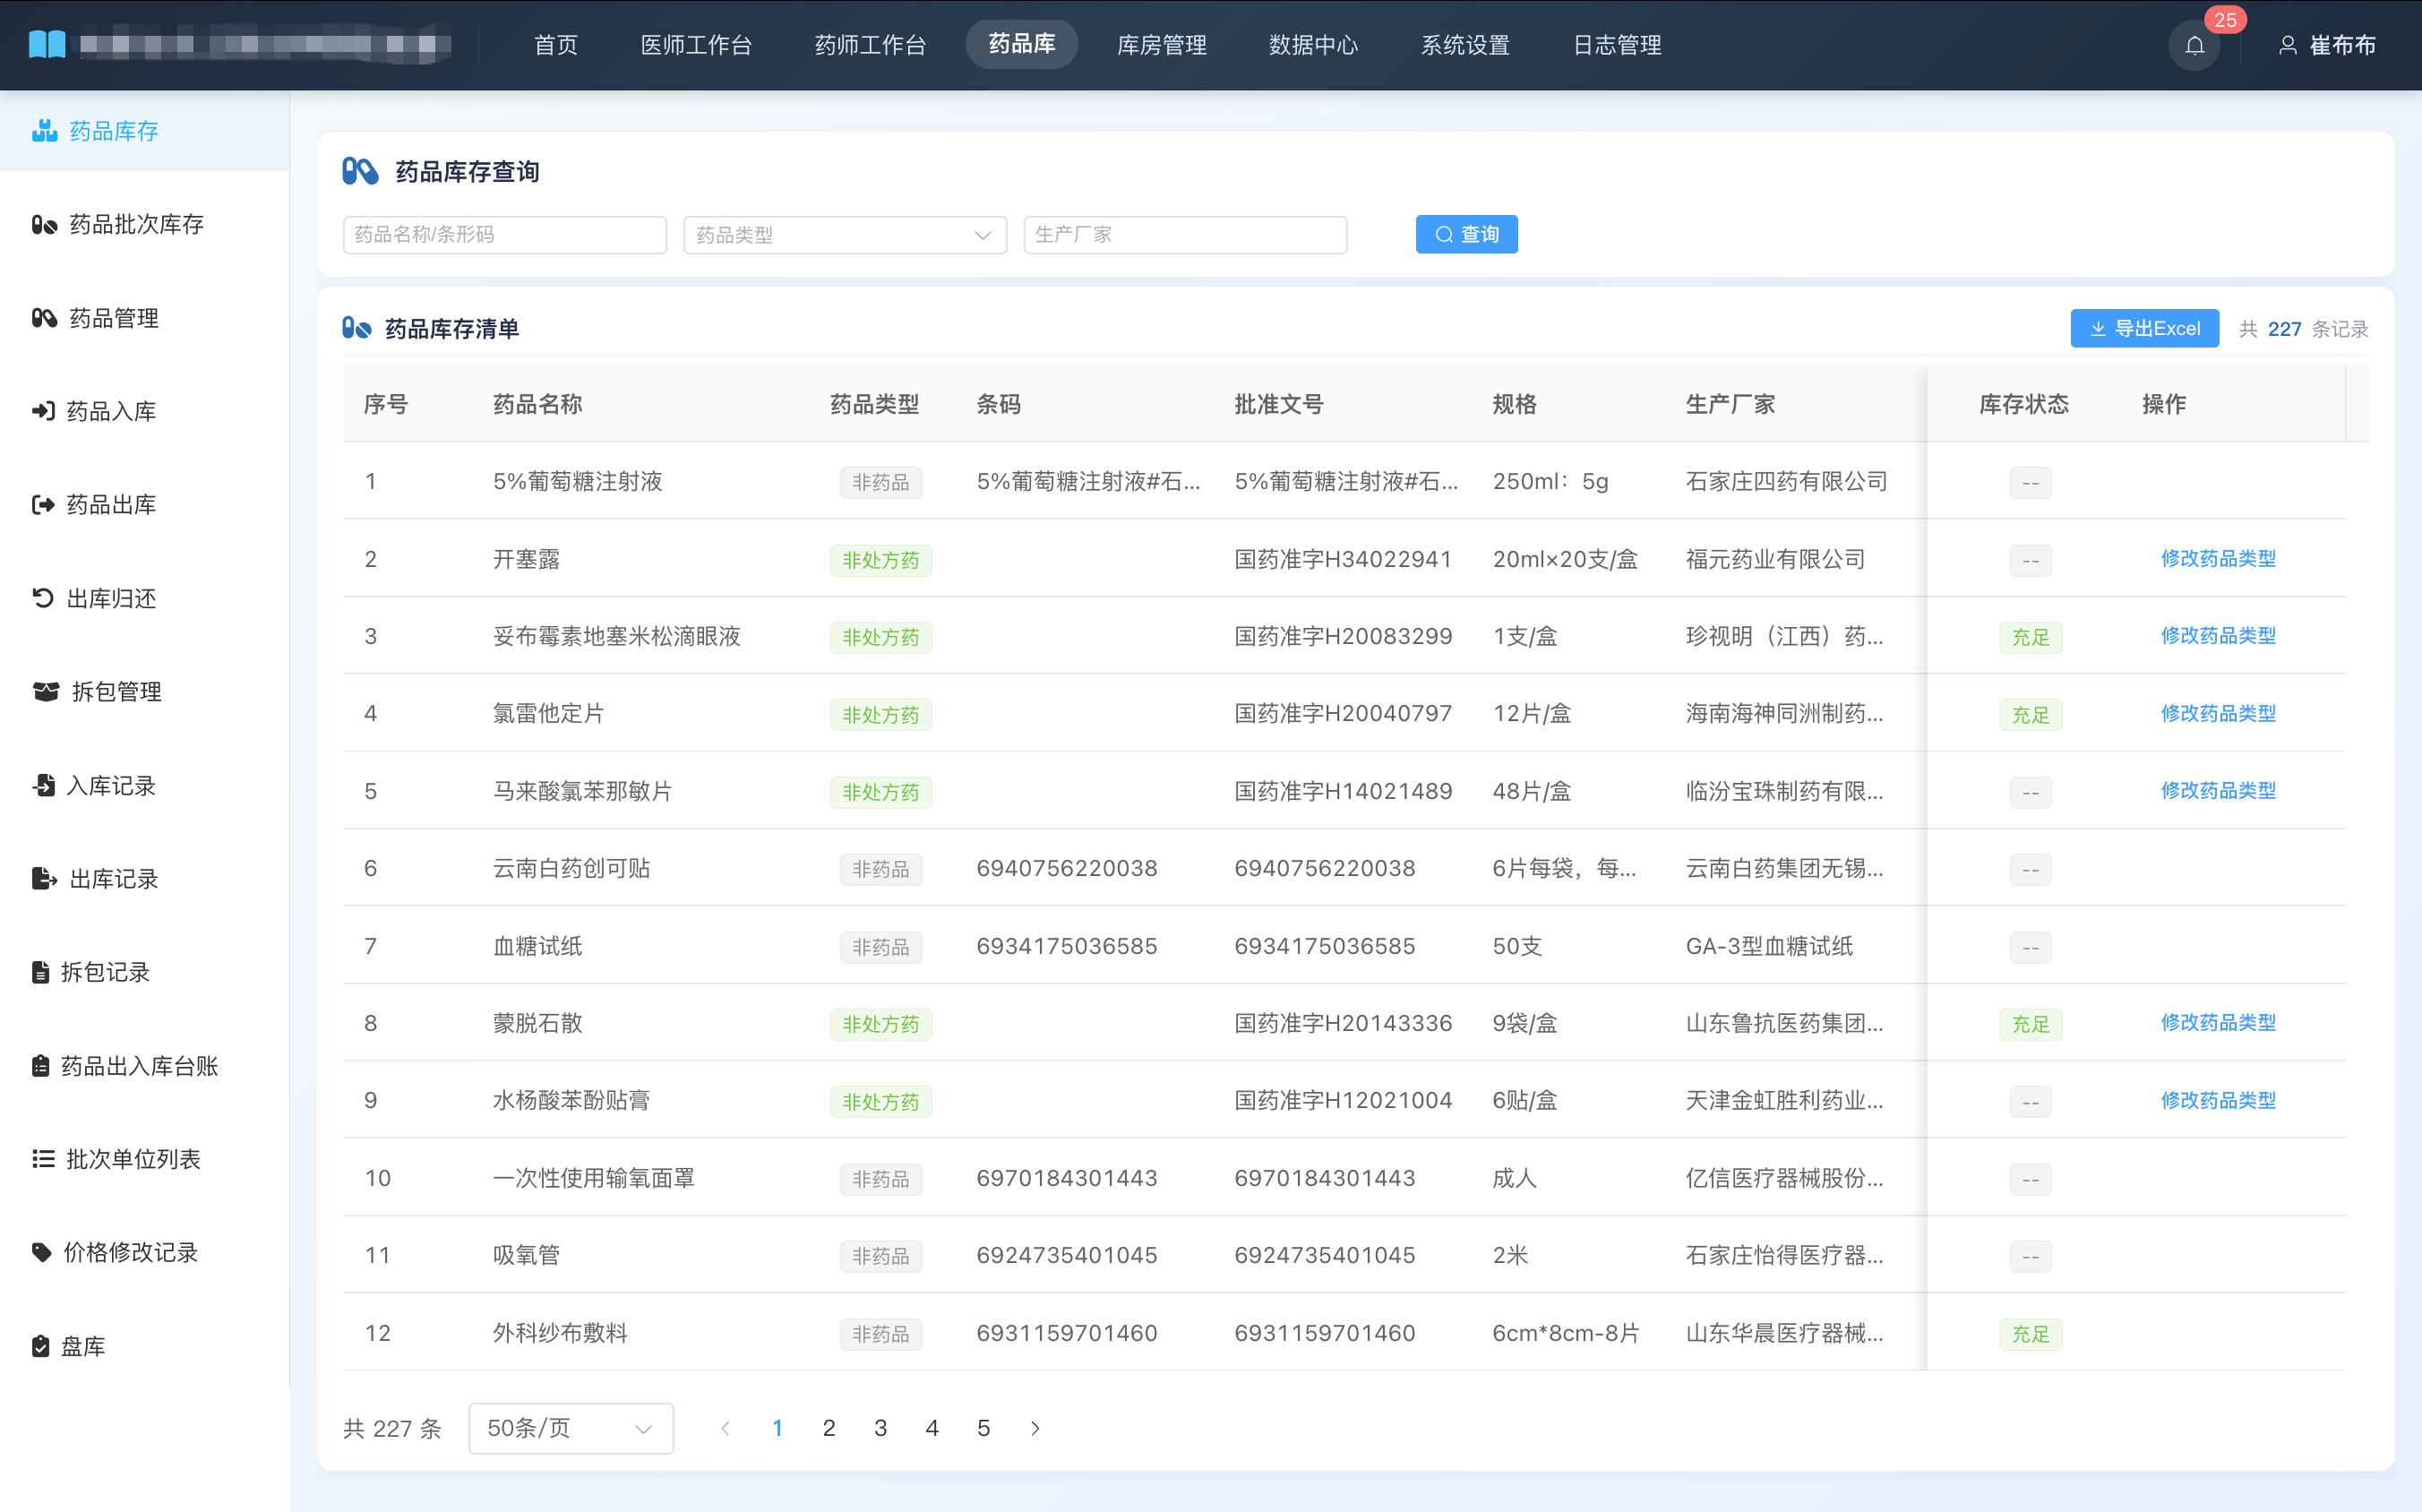
Task: Click 修改药品类型 link for 蒙脱石散
Action: [x=2217, y=1022]
